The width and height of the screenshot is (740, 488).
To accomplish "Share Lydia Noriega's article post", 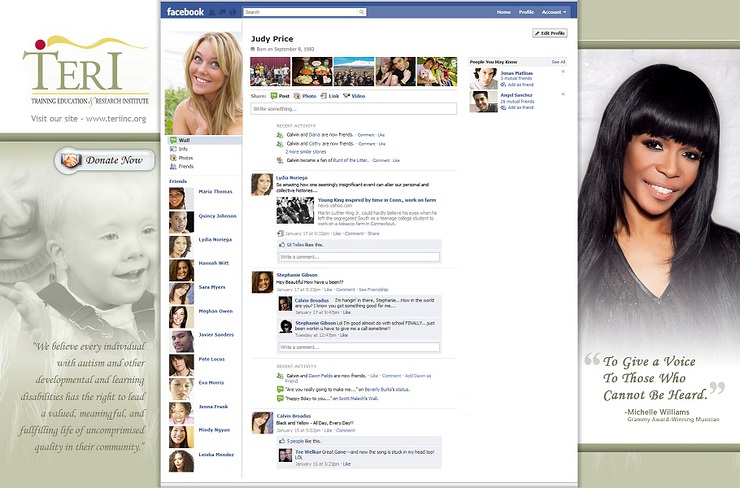I will click(373, 234).
